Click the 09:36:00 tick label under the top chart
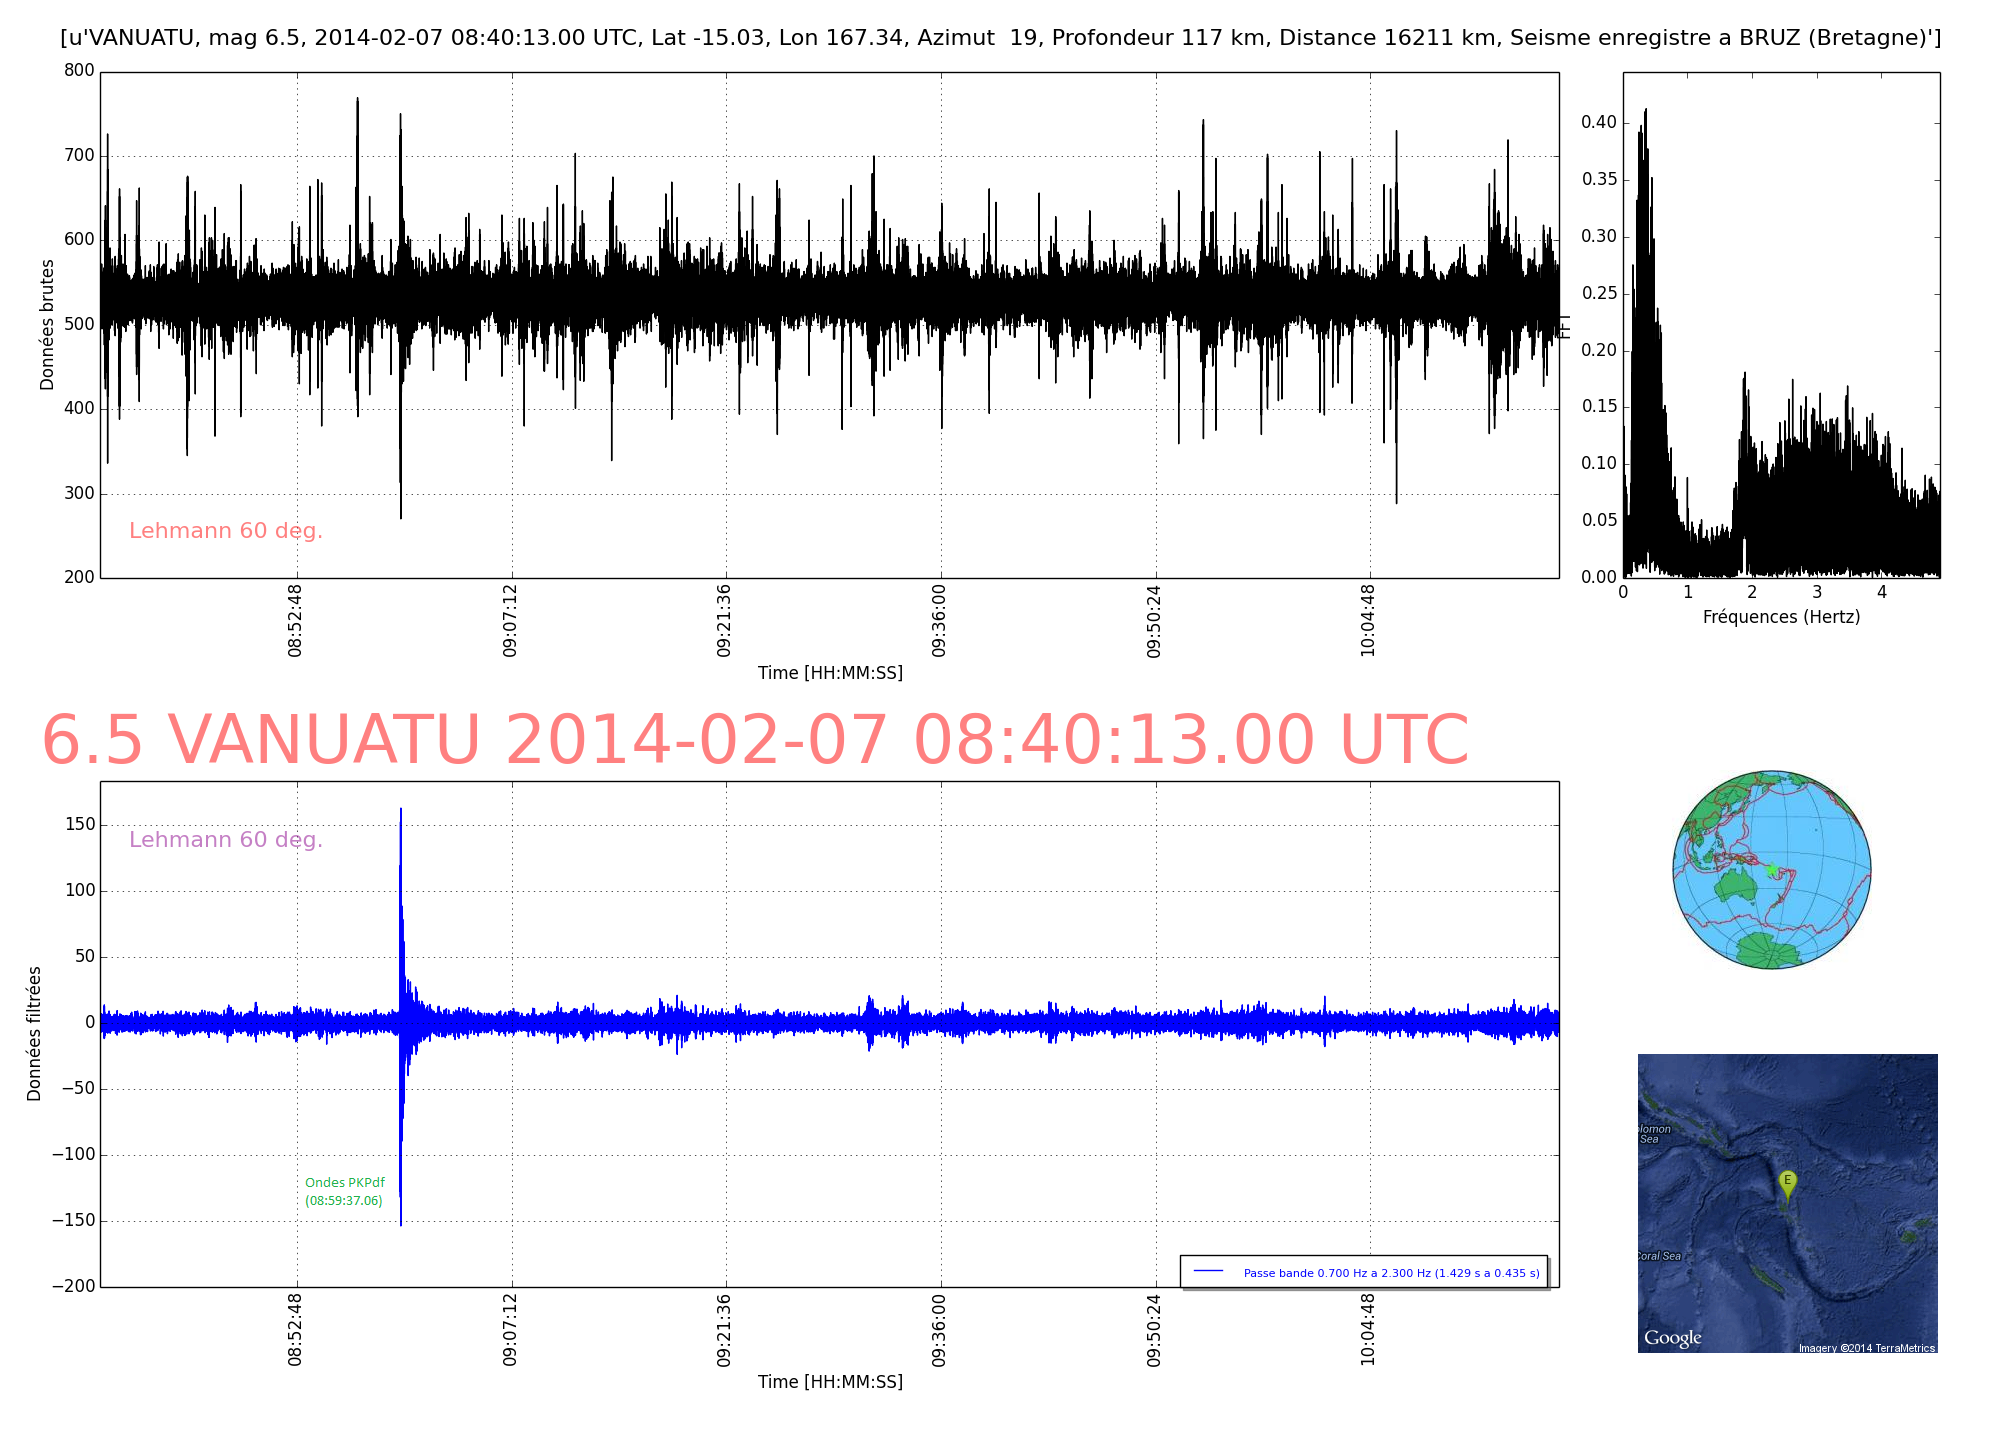The height and width of the screenshot is (1430, 2000). point(939,620)
